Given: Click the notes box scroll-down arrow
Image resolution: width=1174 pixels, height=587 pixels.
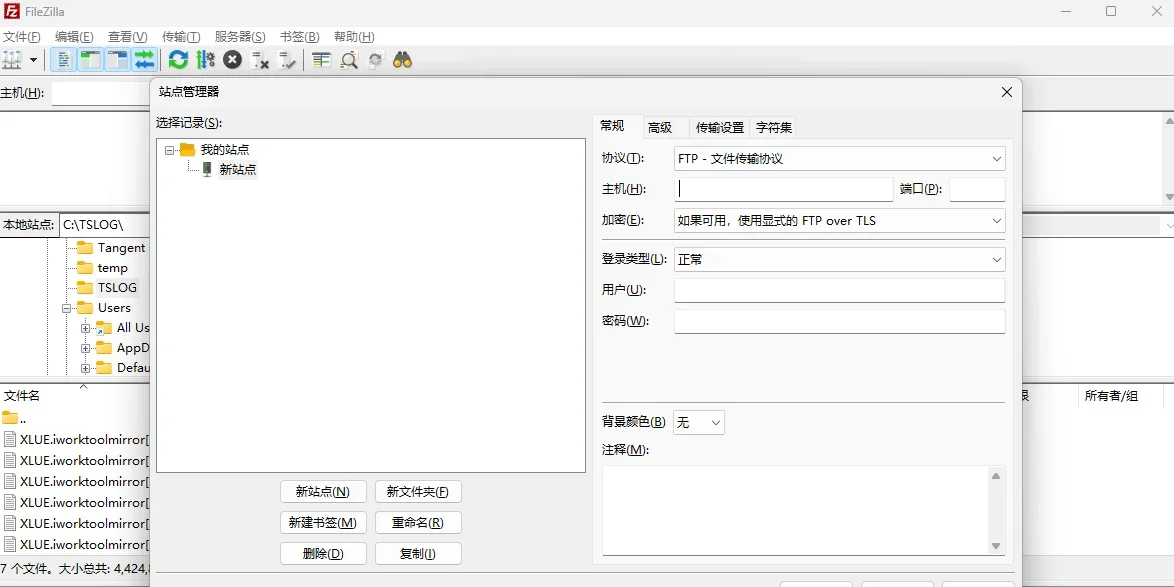Looking at the screenshot, I should (x=996, y=546).
